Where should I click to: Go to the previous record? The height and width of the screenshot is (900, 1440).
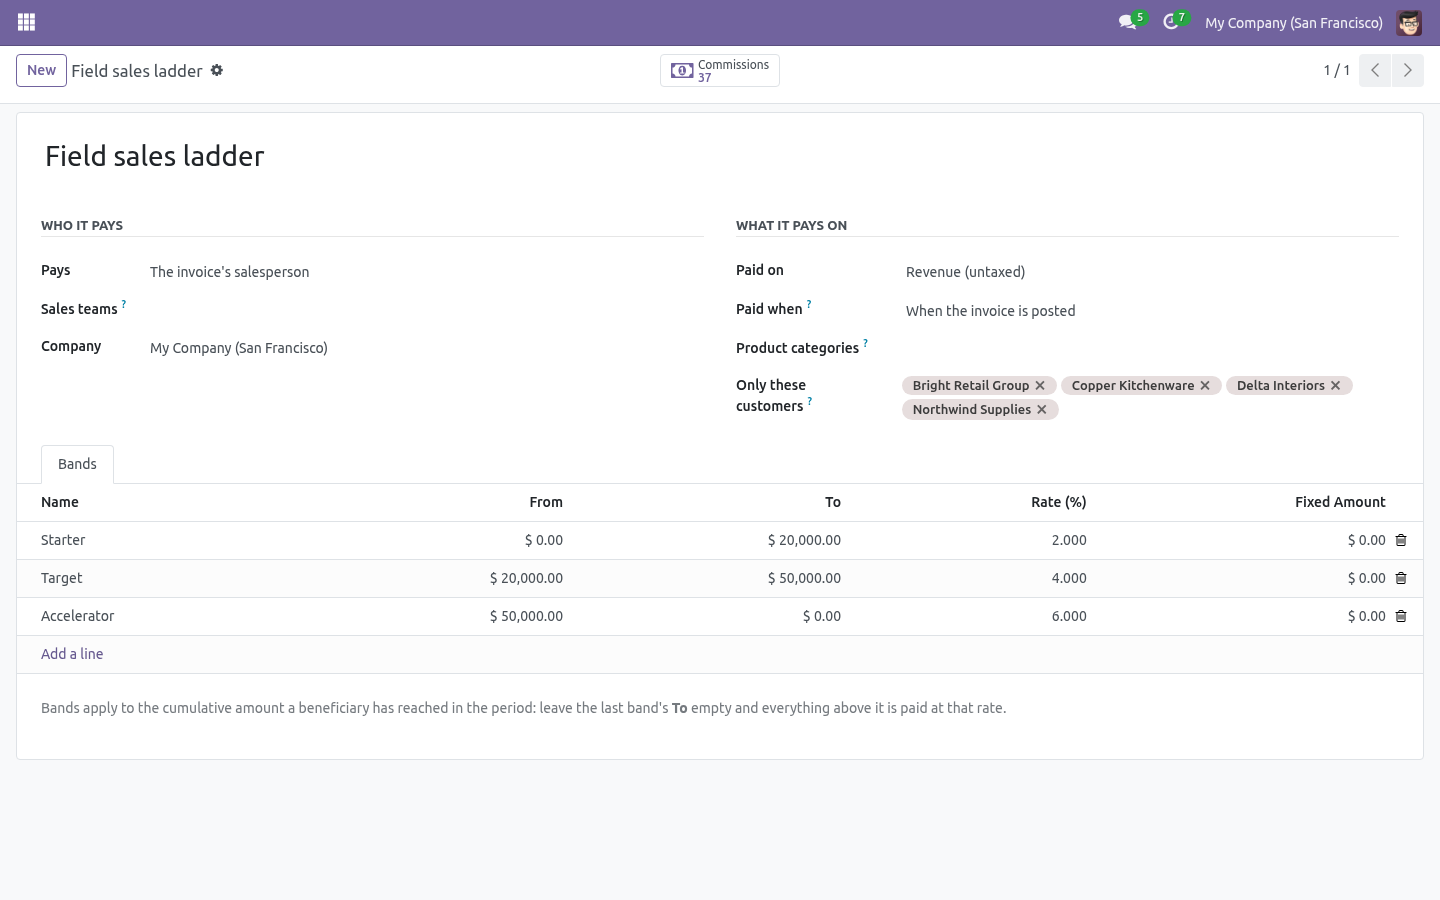(x=1375, y=70)
